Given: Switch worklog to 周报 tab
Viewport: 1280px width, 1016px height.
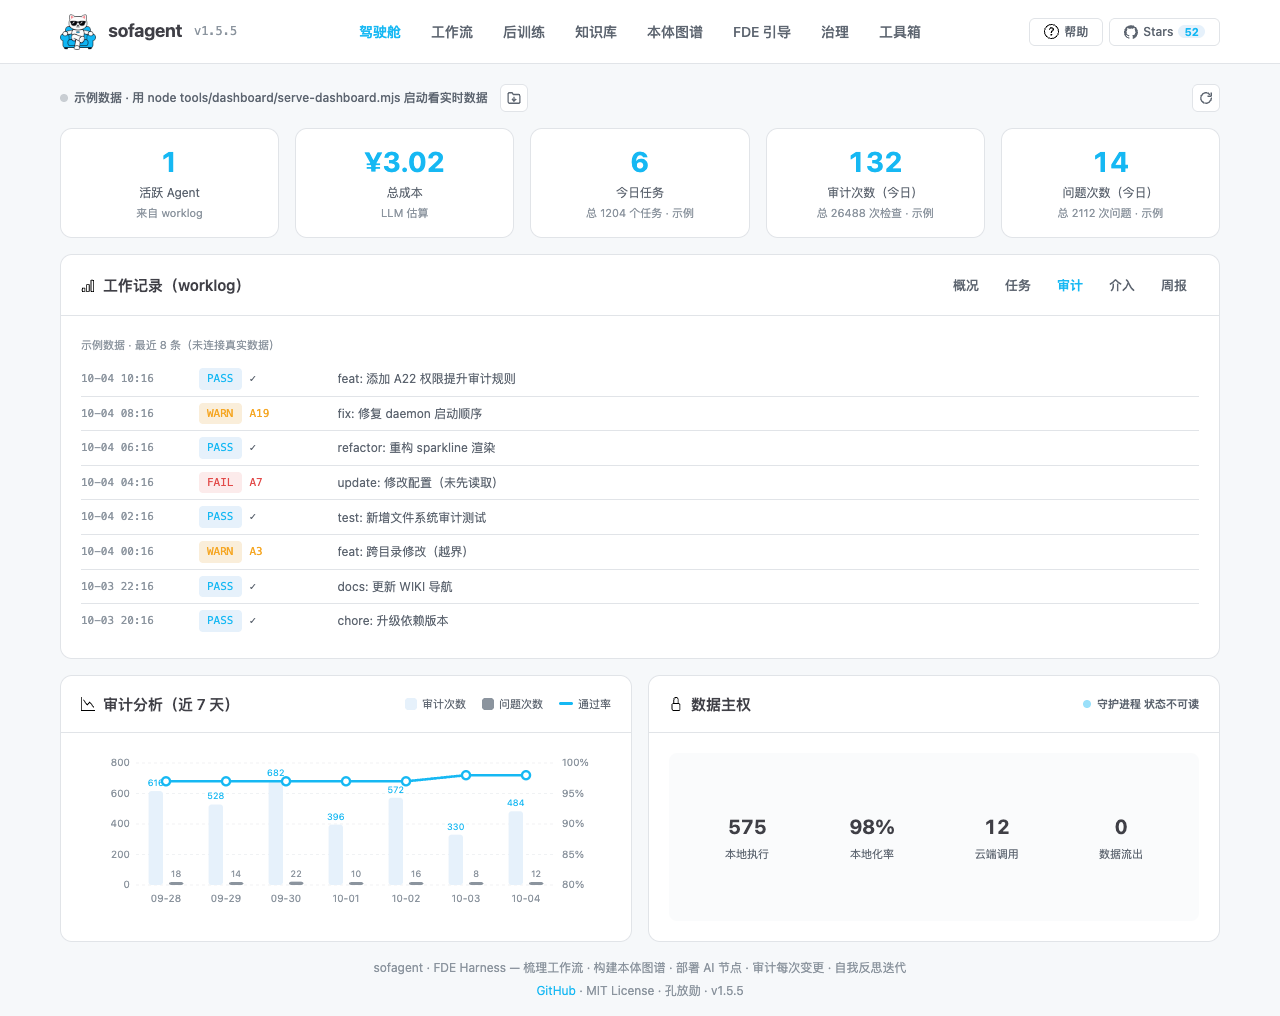Looking at the screenshot, I should click(x=1174, y=286).
